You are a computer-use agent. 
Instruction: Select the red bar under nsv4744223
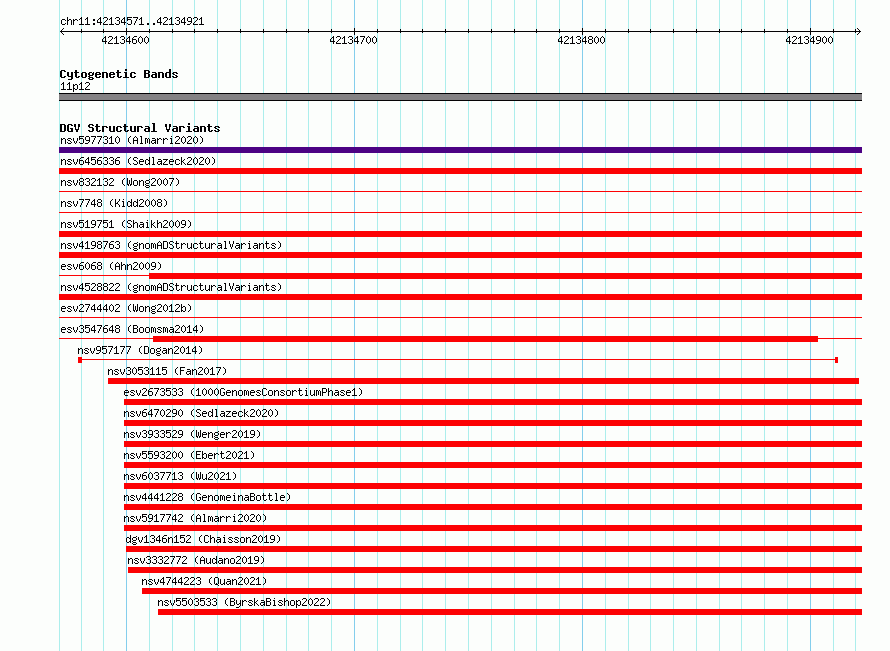point(502,591)
